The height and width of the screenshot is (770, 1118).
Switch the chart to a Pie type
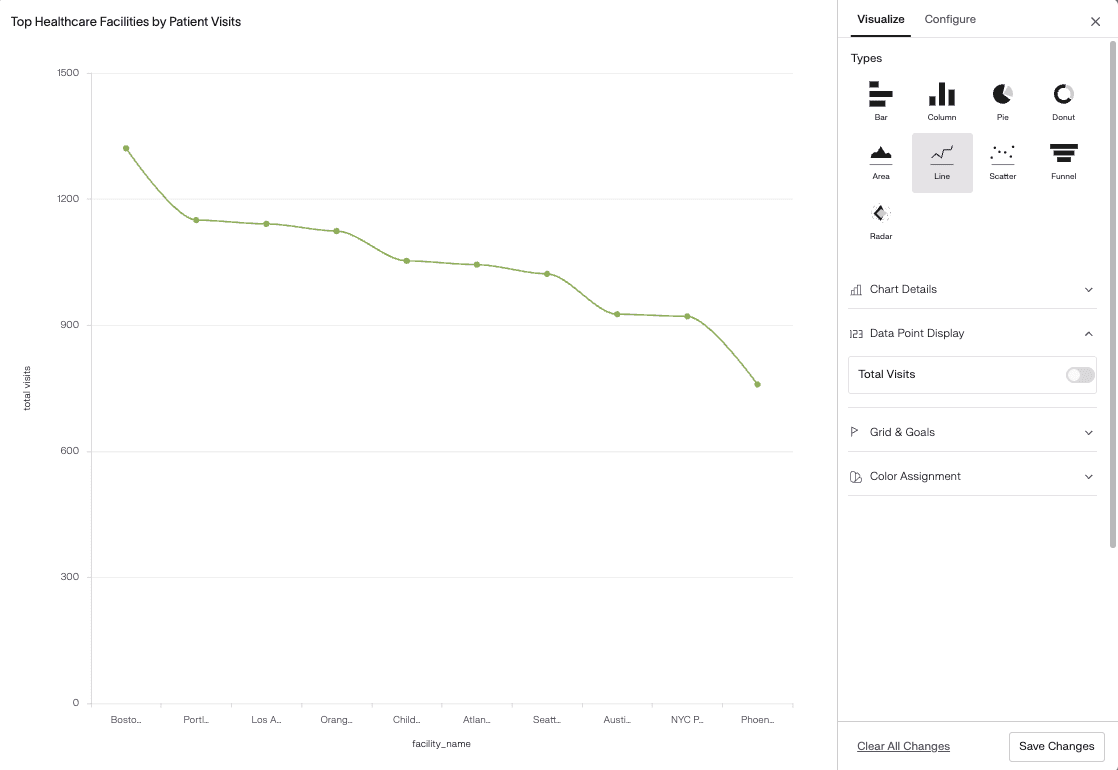click(x=1002, y=97)
